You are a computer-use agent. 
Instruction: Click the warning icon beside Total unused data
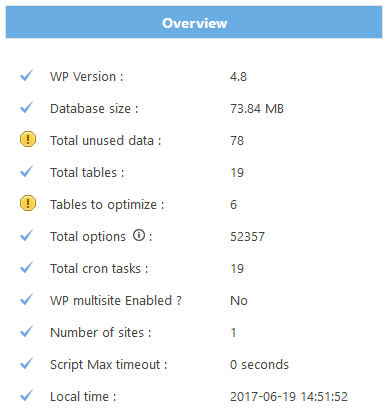[28, 139]
